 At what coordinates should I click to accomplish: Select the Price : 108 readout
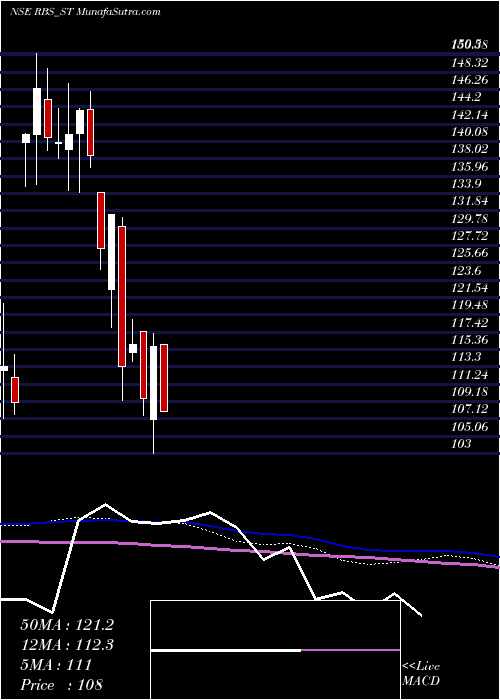pyautogui.click(x=62, y=685)
